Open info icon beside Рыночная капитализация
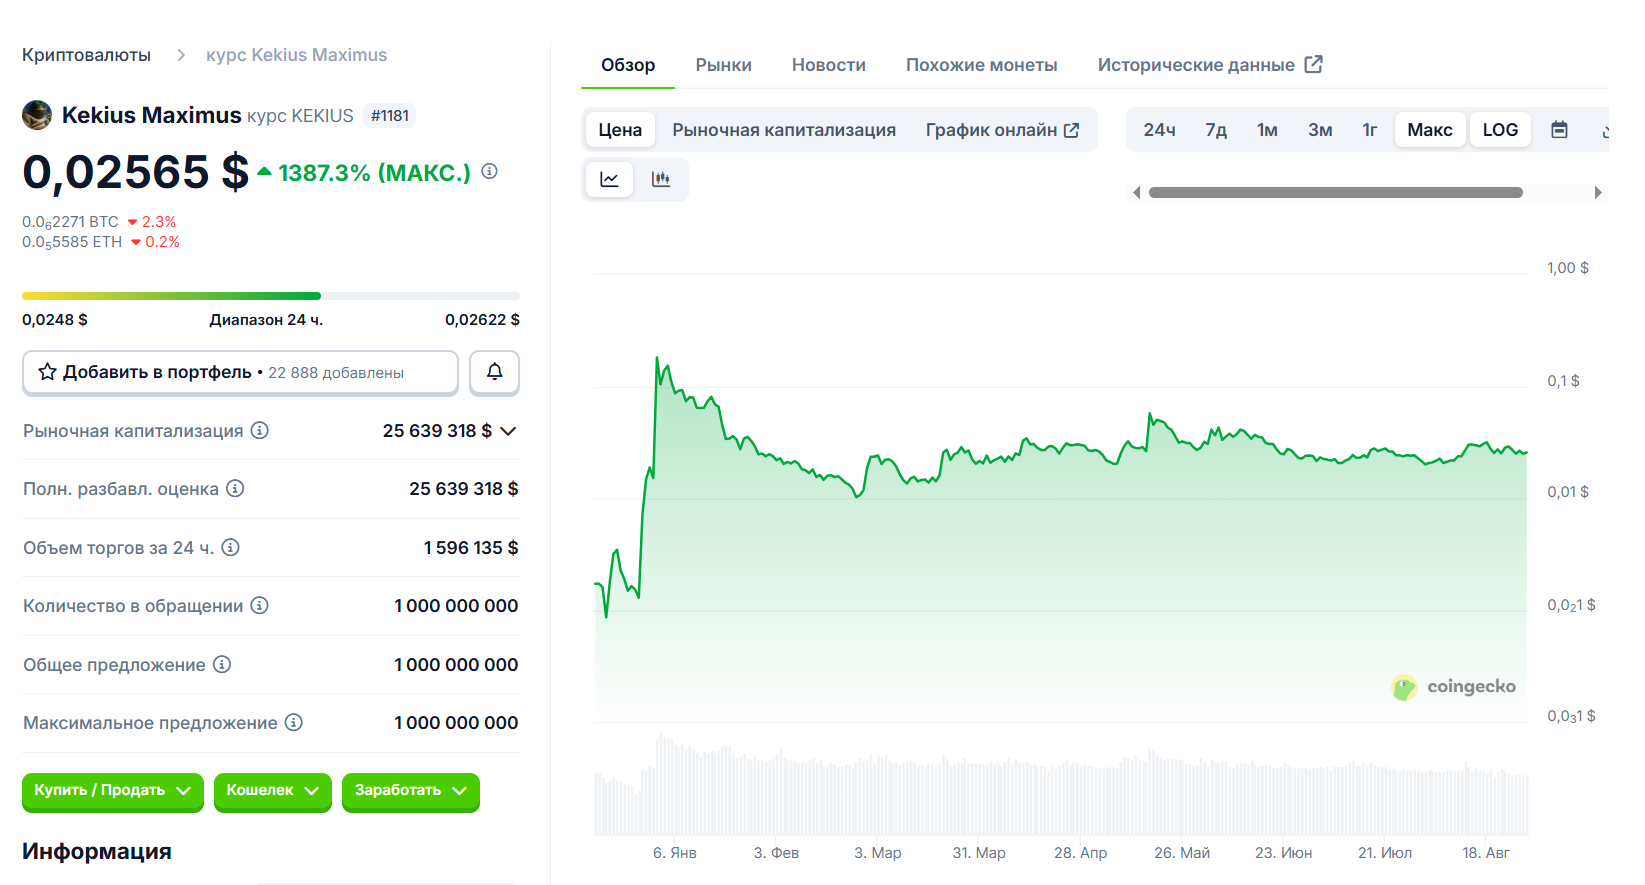This screenshot has width=1645, height=885. [x=259, y=430]
